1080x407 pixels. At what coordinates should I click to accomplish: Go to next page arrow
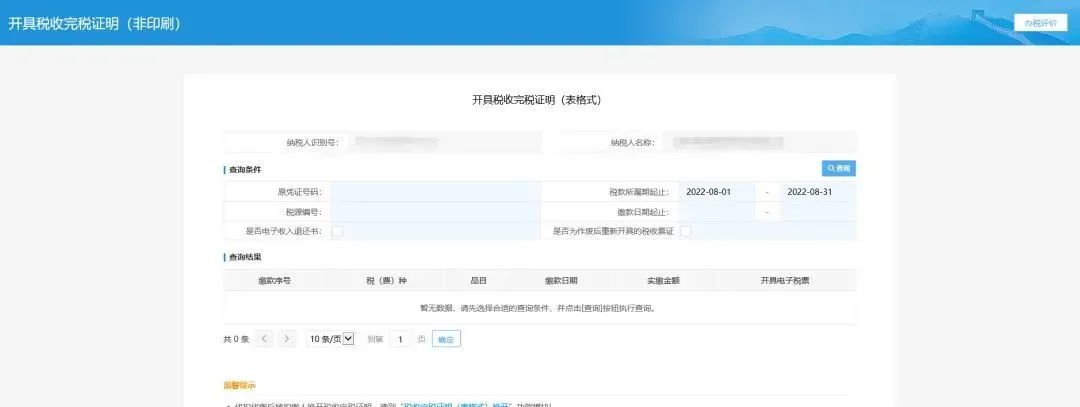pos(287,338)
